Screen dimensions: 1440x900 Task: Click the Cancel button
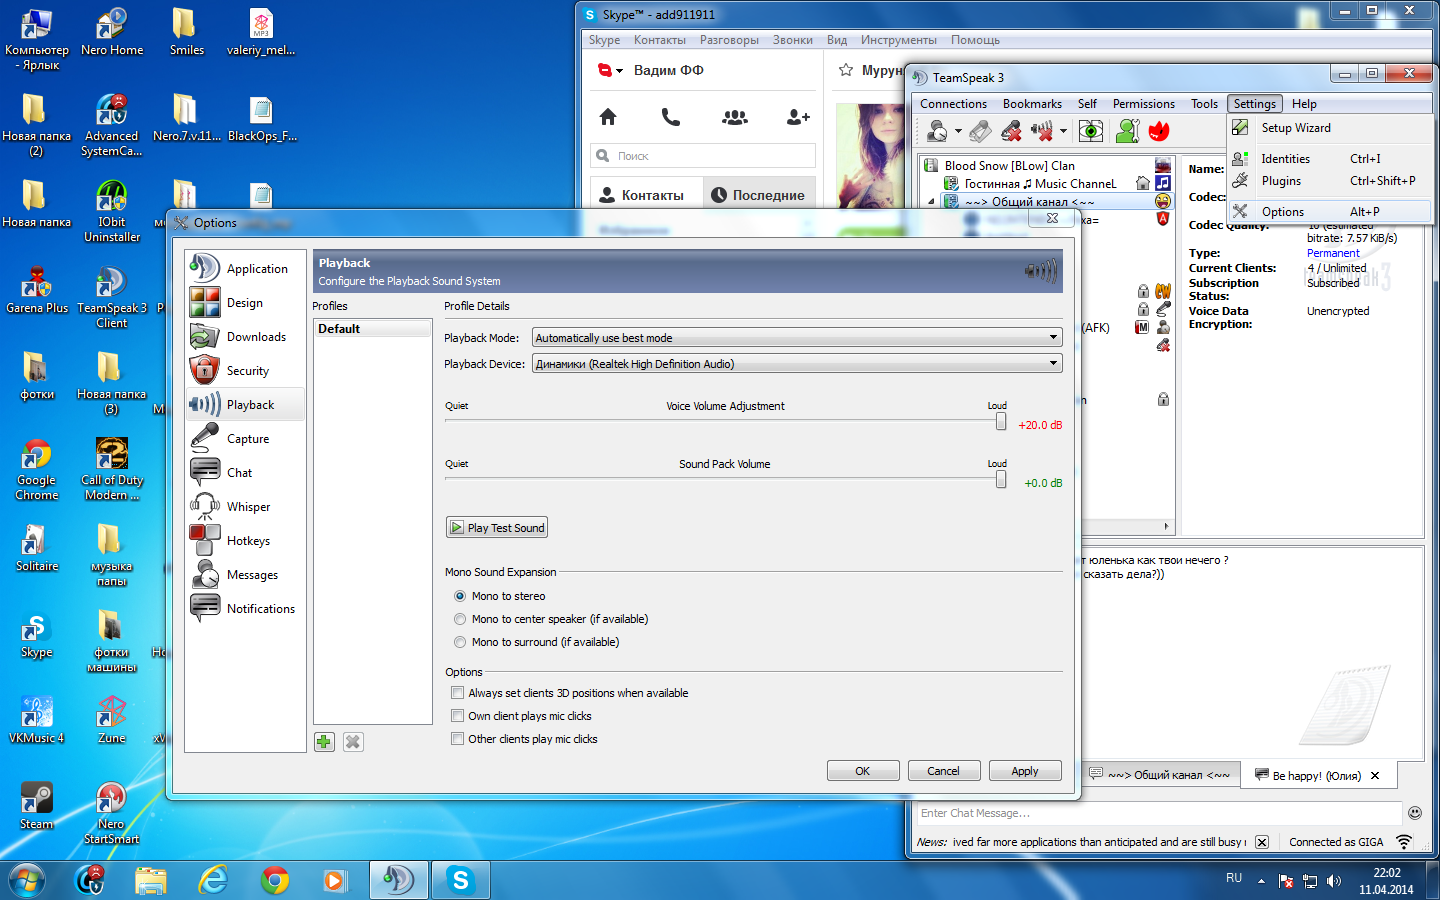(x=943, y=771)
